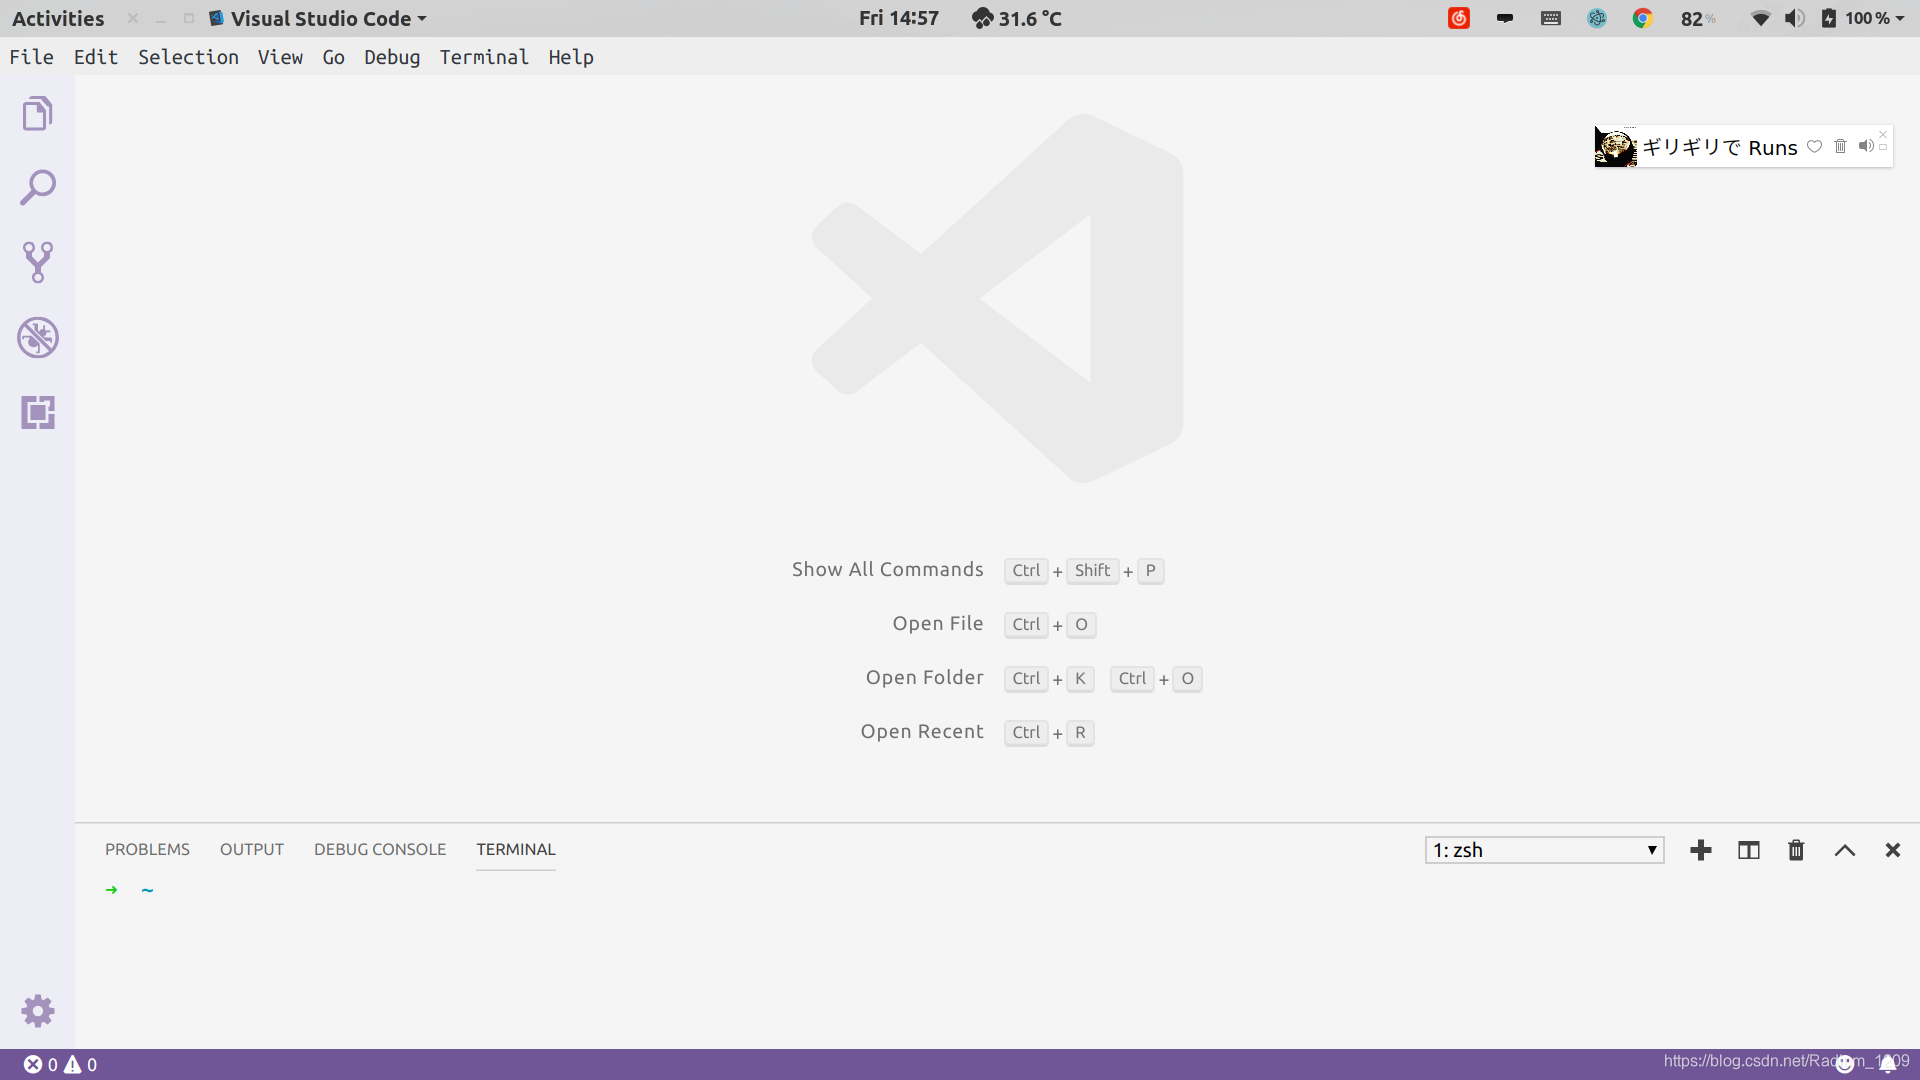Delete the song with the music widget trash icon
The width and height of the screenshot is (1920, 1080).
click(1840, 146)
